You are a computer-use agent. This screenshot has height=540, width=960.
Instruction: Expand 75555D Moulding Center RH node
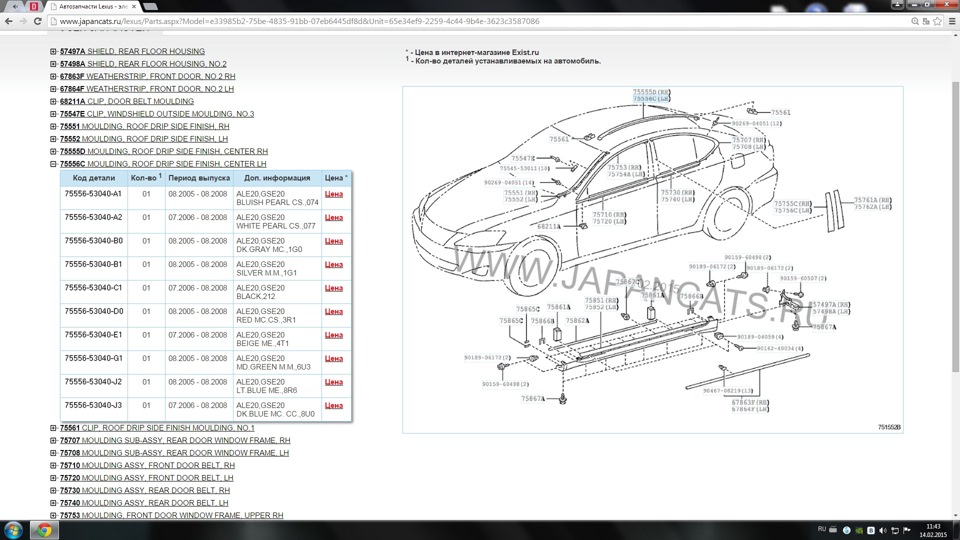[53, 151]
